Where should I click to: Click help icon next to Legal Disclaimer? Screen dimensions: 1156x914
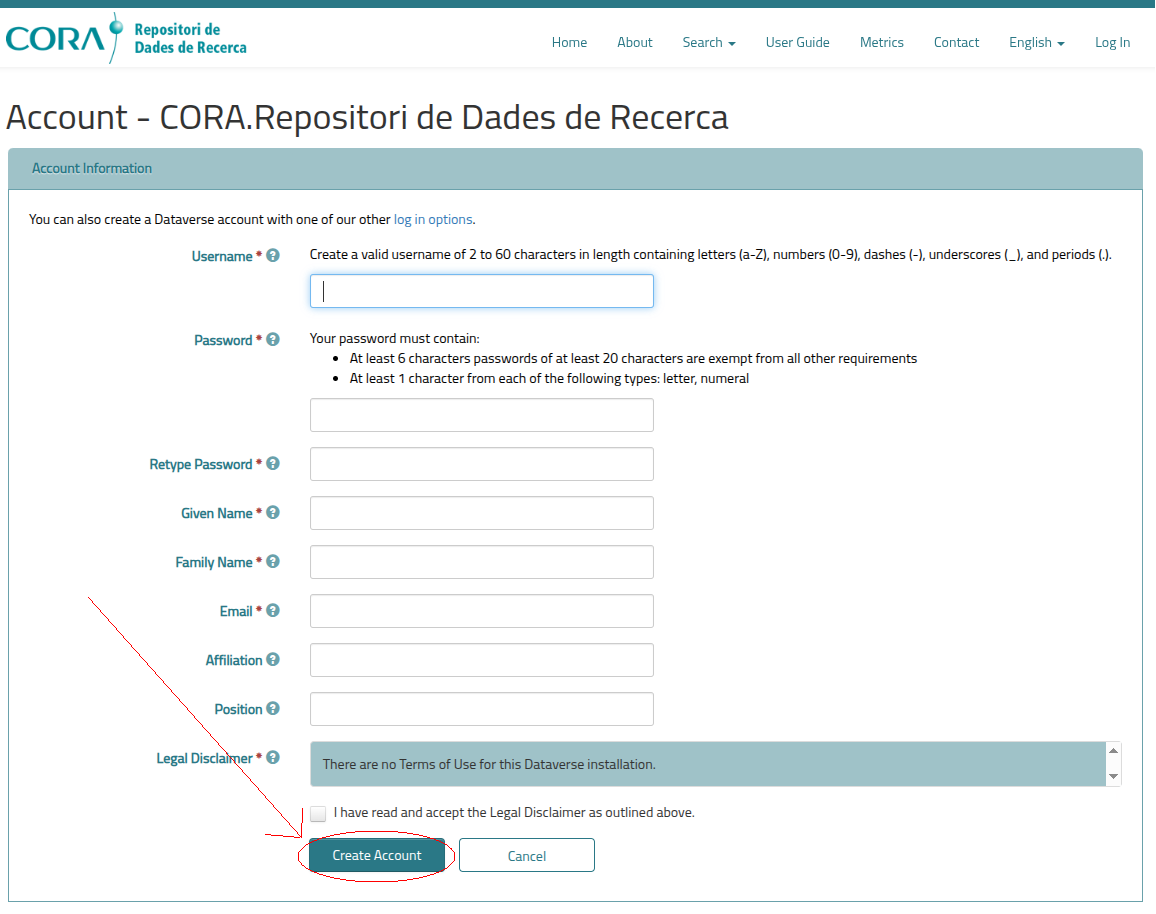coord(273,758)
